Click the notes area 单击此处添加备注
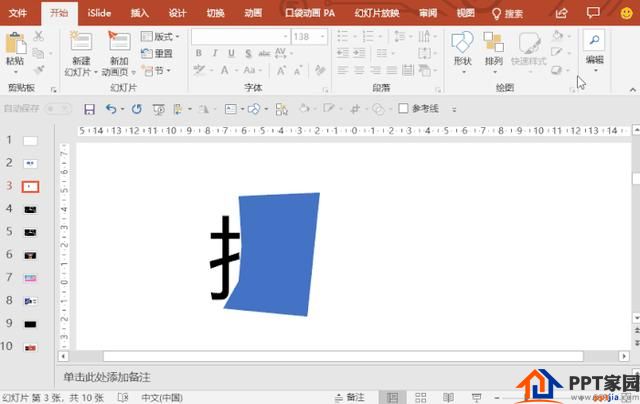The height and width of the screenshot is (404, 640). (x=107, y=377)
